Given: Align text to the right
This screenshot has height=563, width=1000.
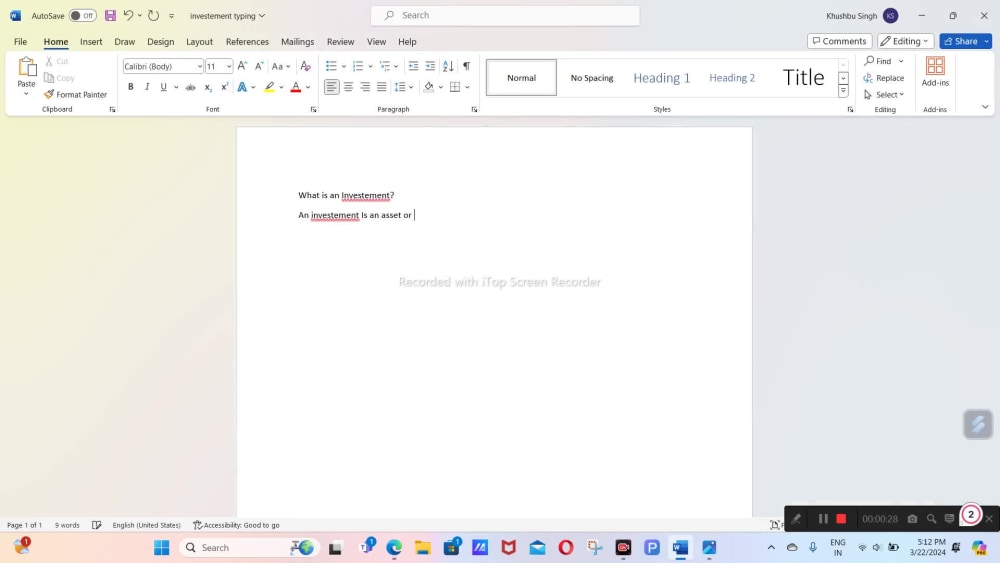Looking at the screenshot, I should pos(365,87).
